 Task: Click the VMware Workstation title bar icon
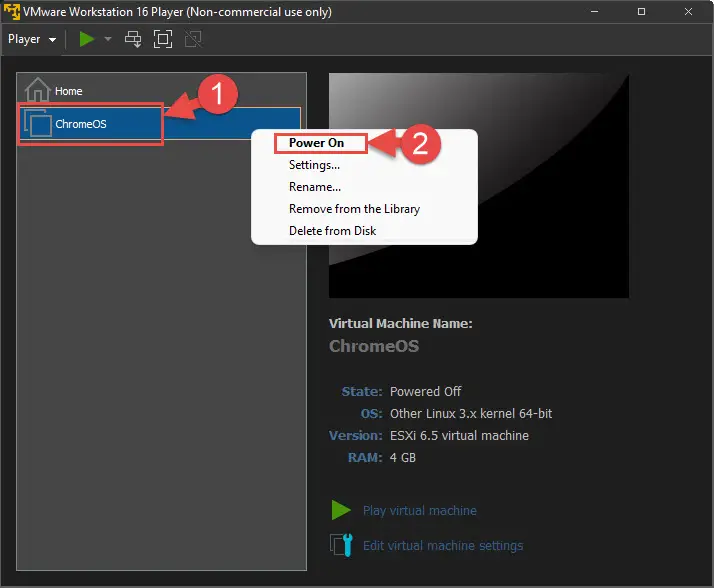[11, 11]
